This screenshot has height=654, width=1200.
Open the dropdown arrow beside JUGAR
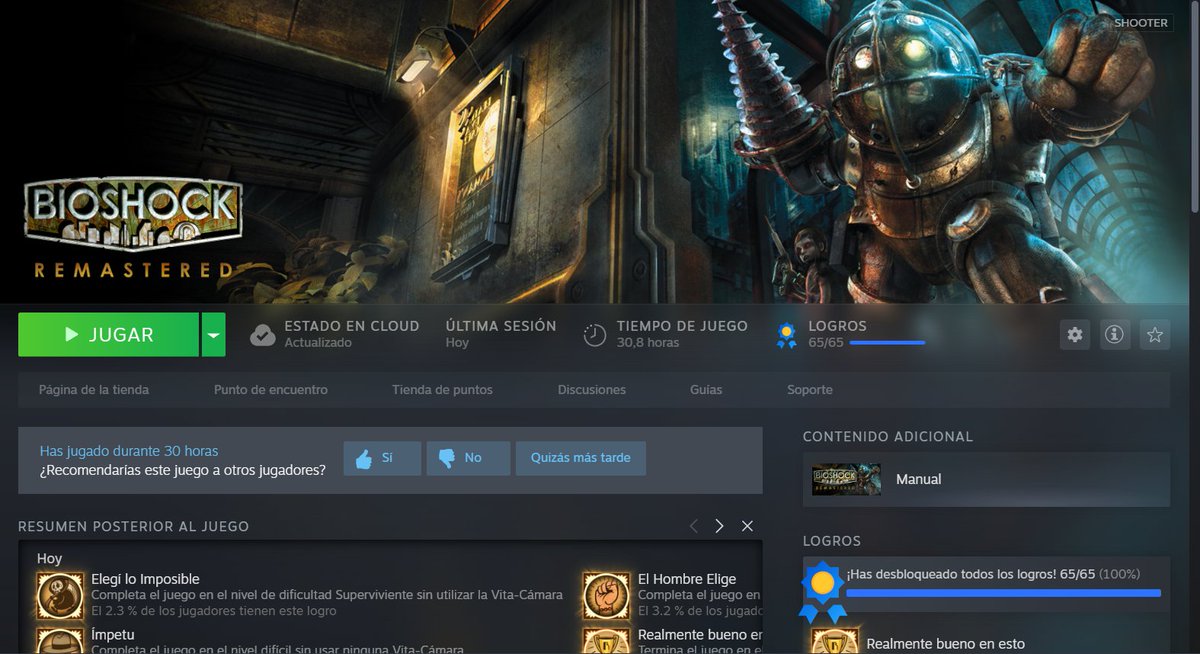point(213,335)
